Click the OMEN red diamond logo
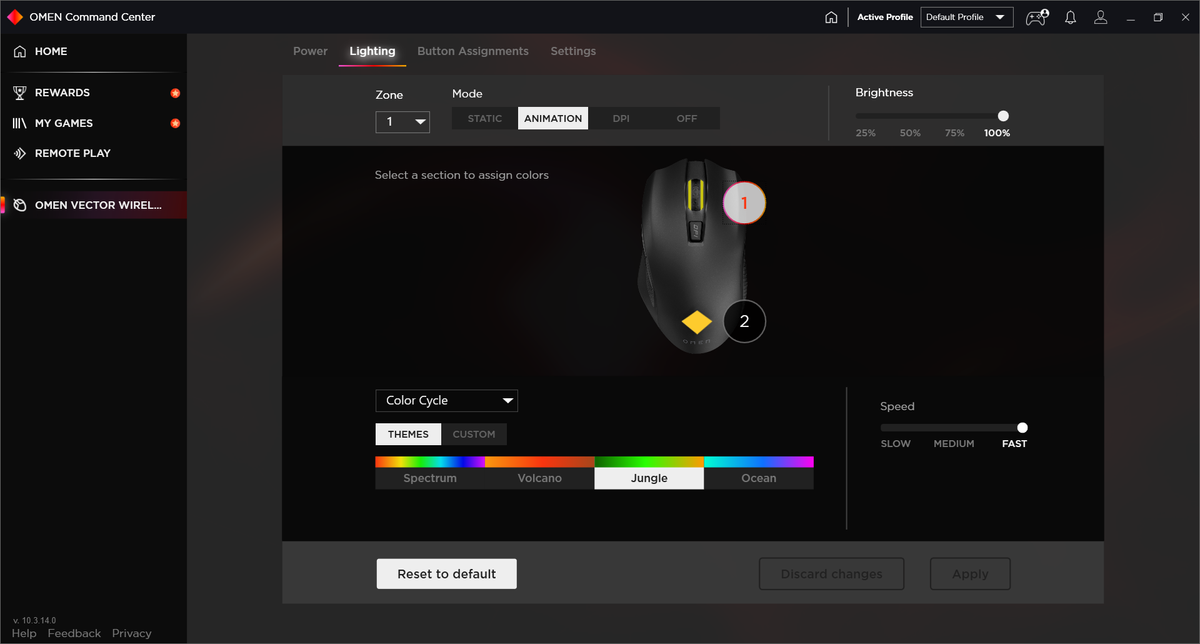Image resolution: width=1200 pixels, height=644 pixels. pos(14,17)
